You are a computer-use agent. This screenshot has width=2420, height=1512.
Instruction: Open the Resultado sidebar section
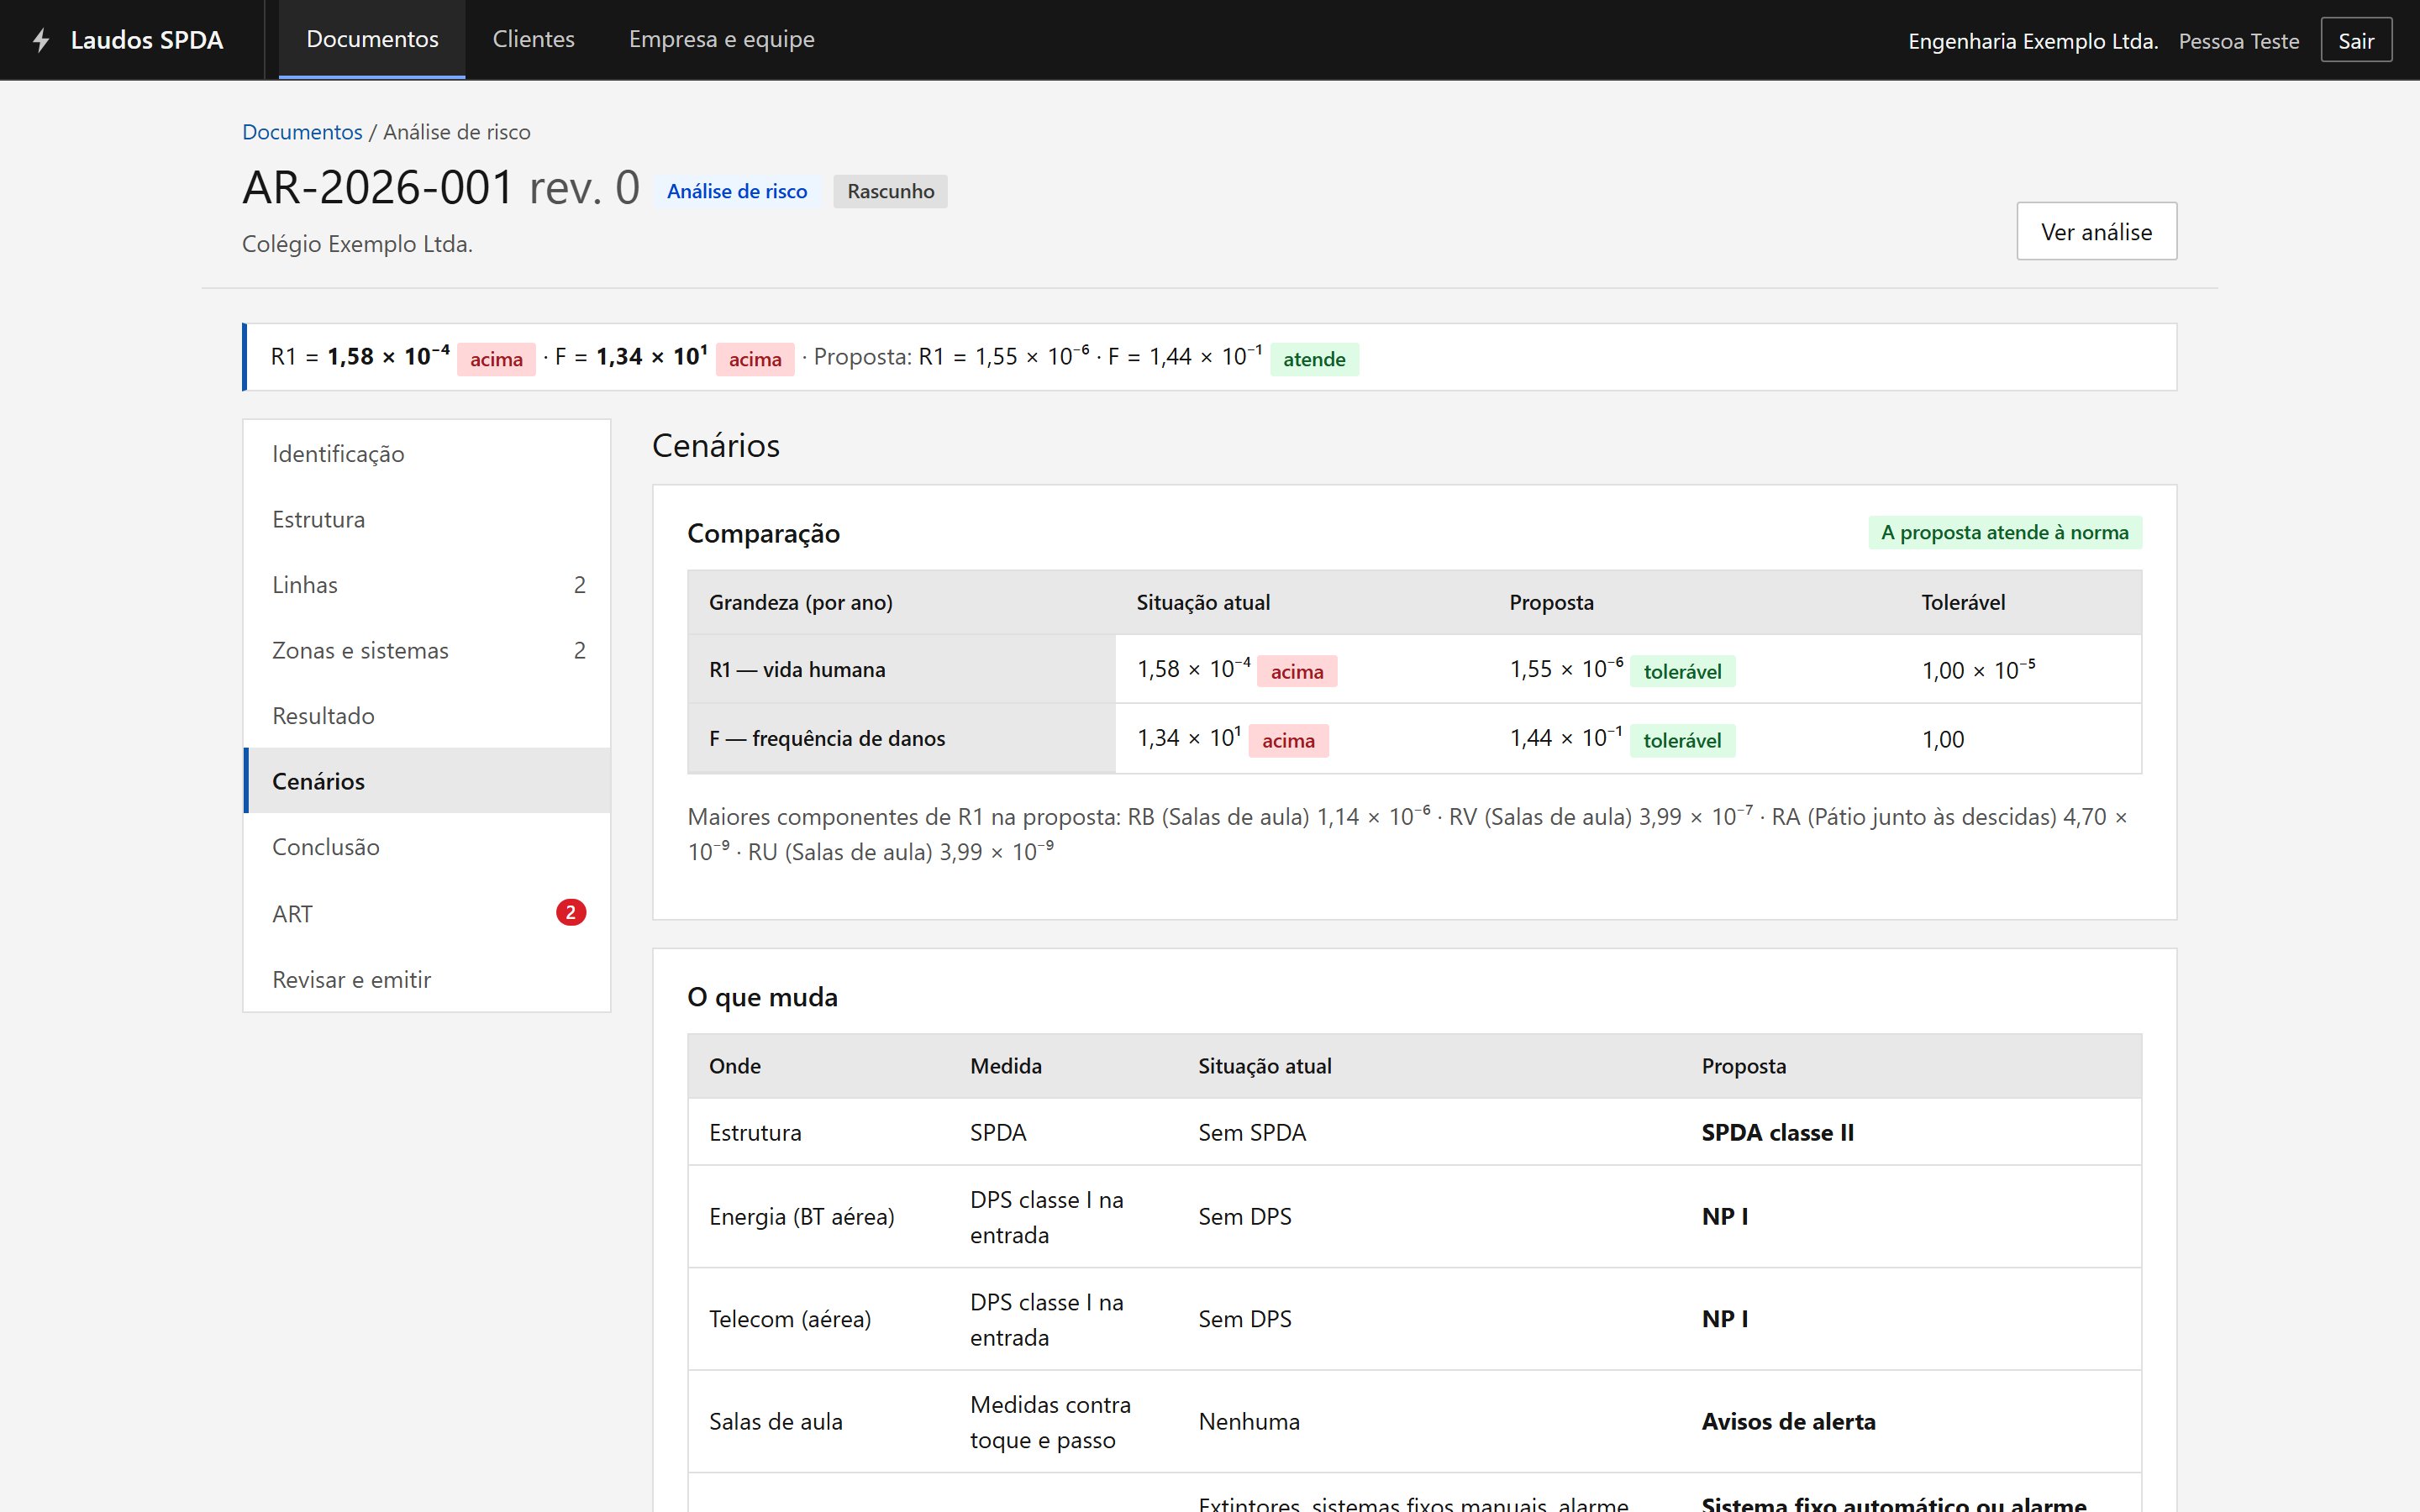[427, 716]
